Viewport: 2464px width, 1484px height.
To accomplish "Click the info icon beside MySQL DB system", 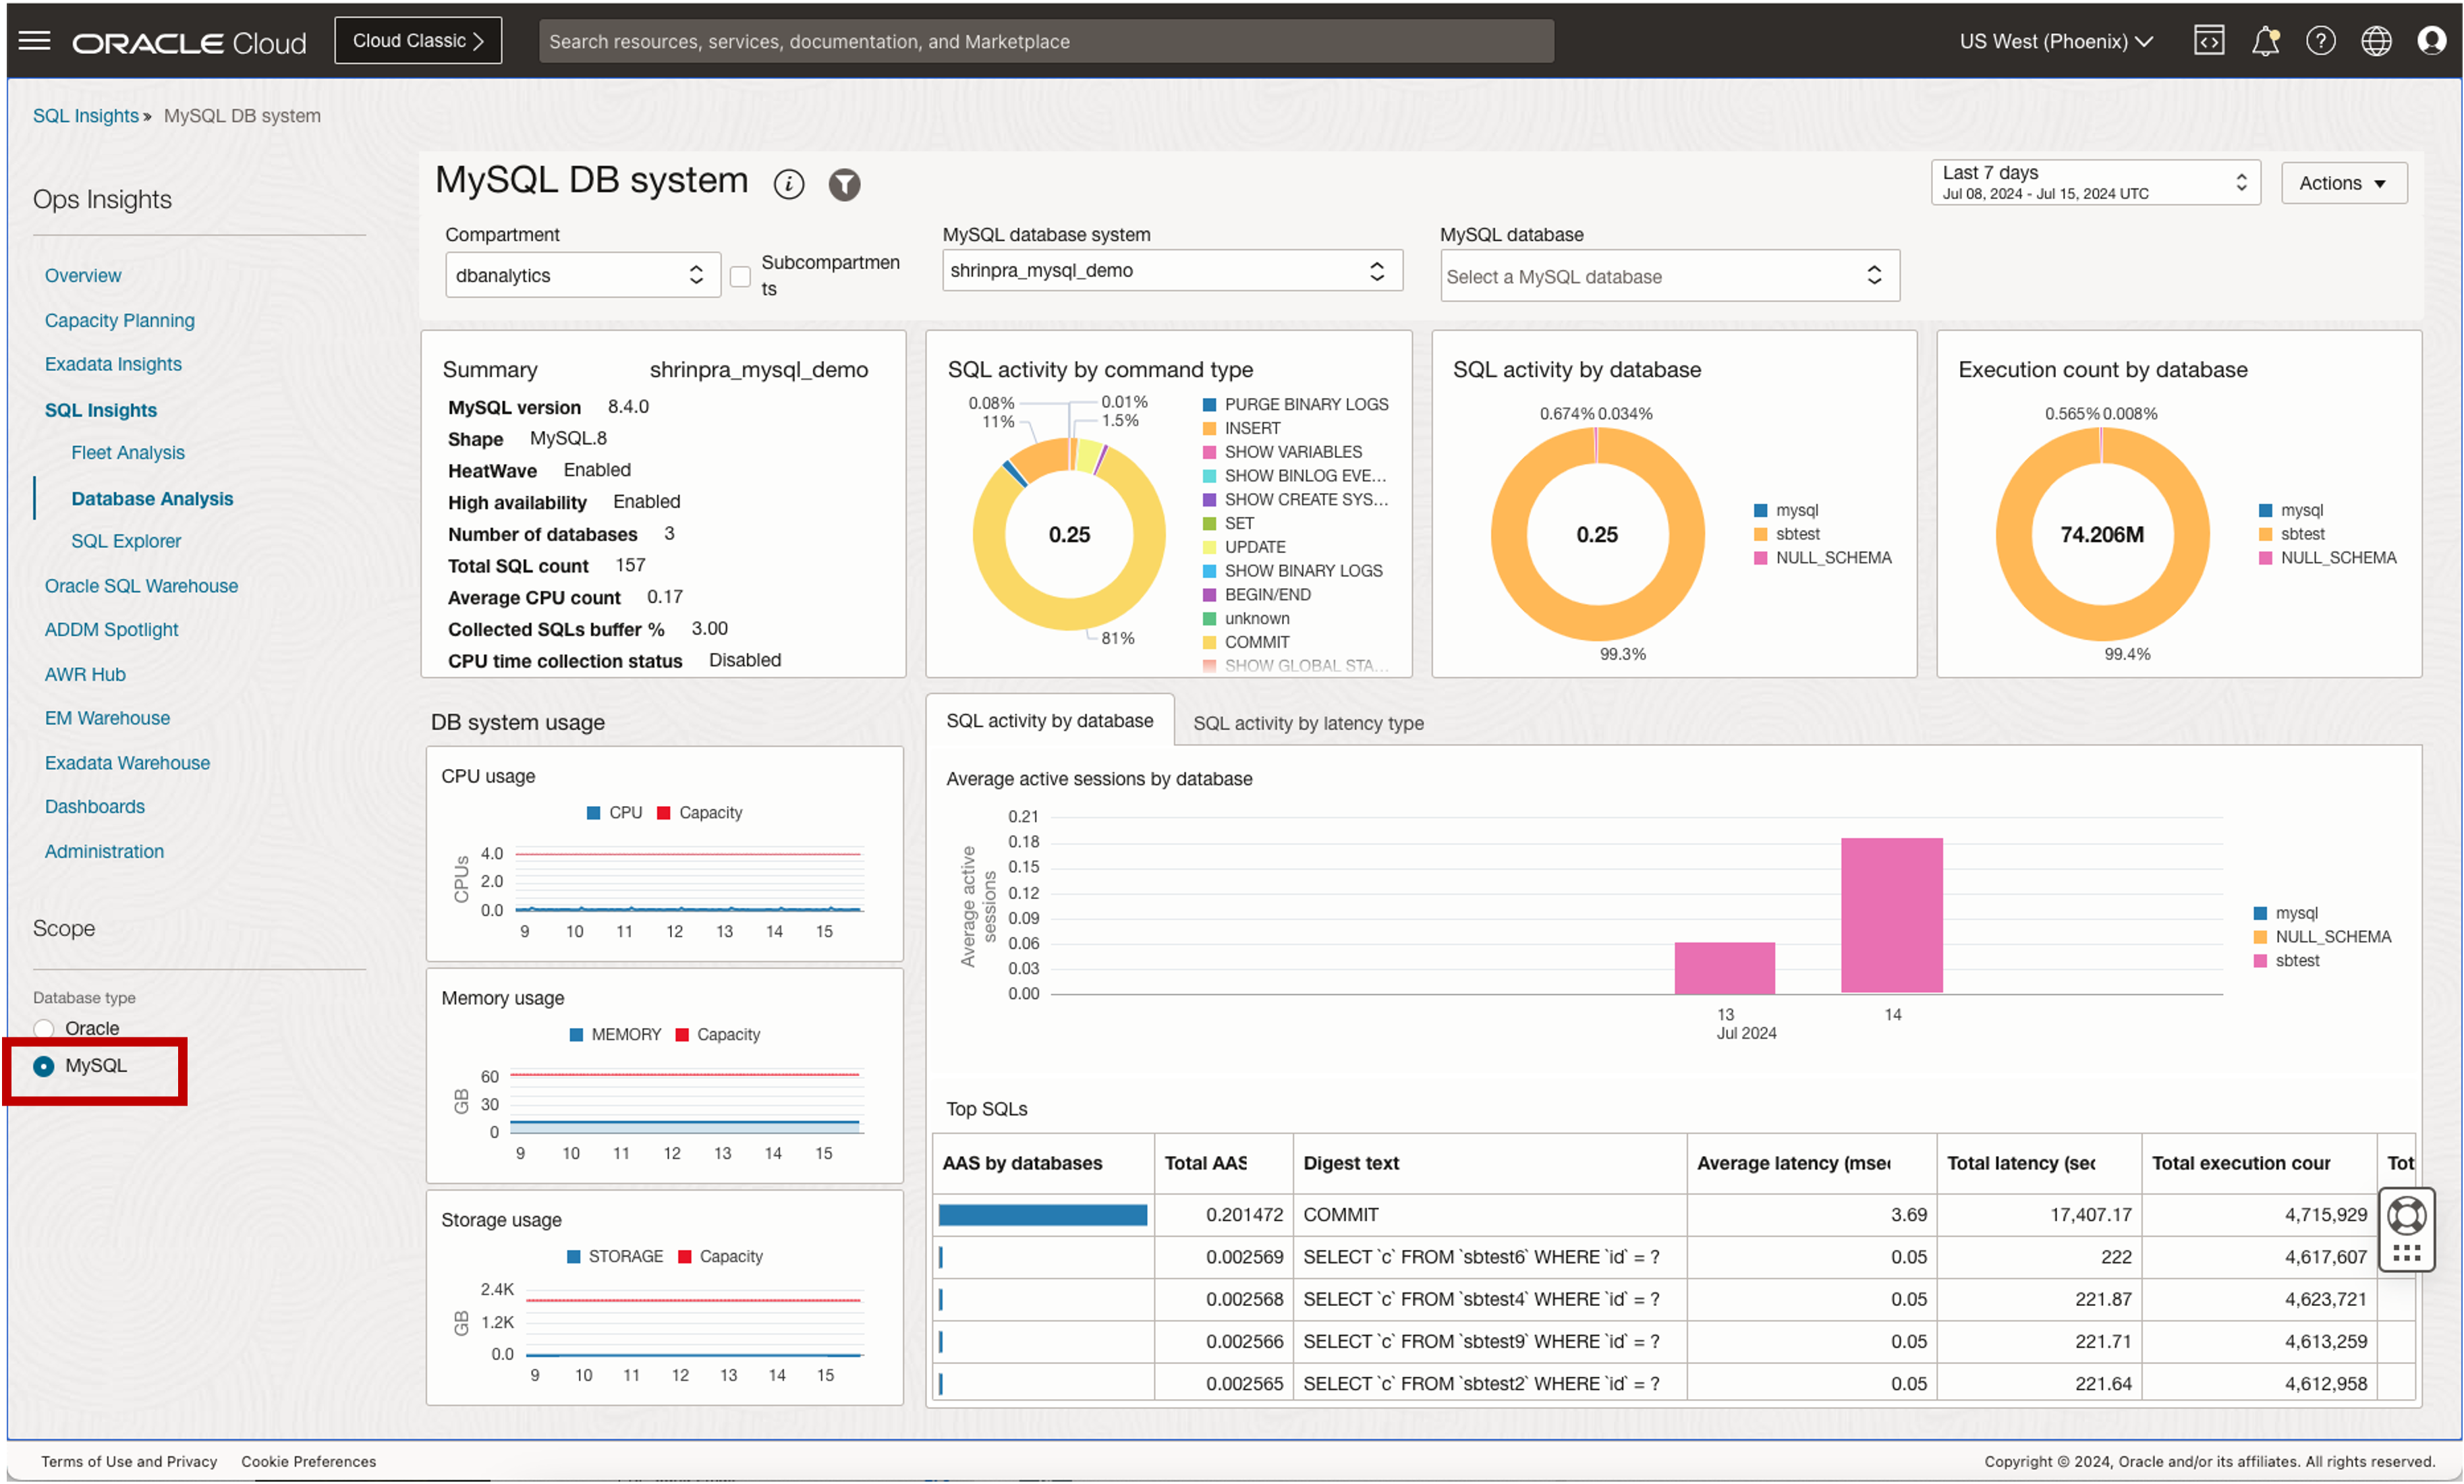I will pyautogui.click(x=789, y=184).
